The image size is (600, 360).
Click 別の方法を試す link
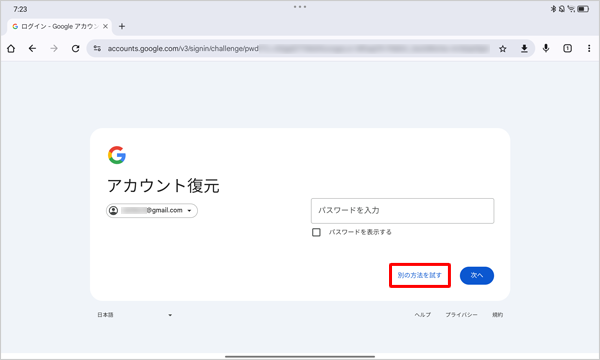click(x=420, y=275)
